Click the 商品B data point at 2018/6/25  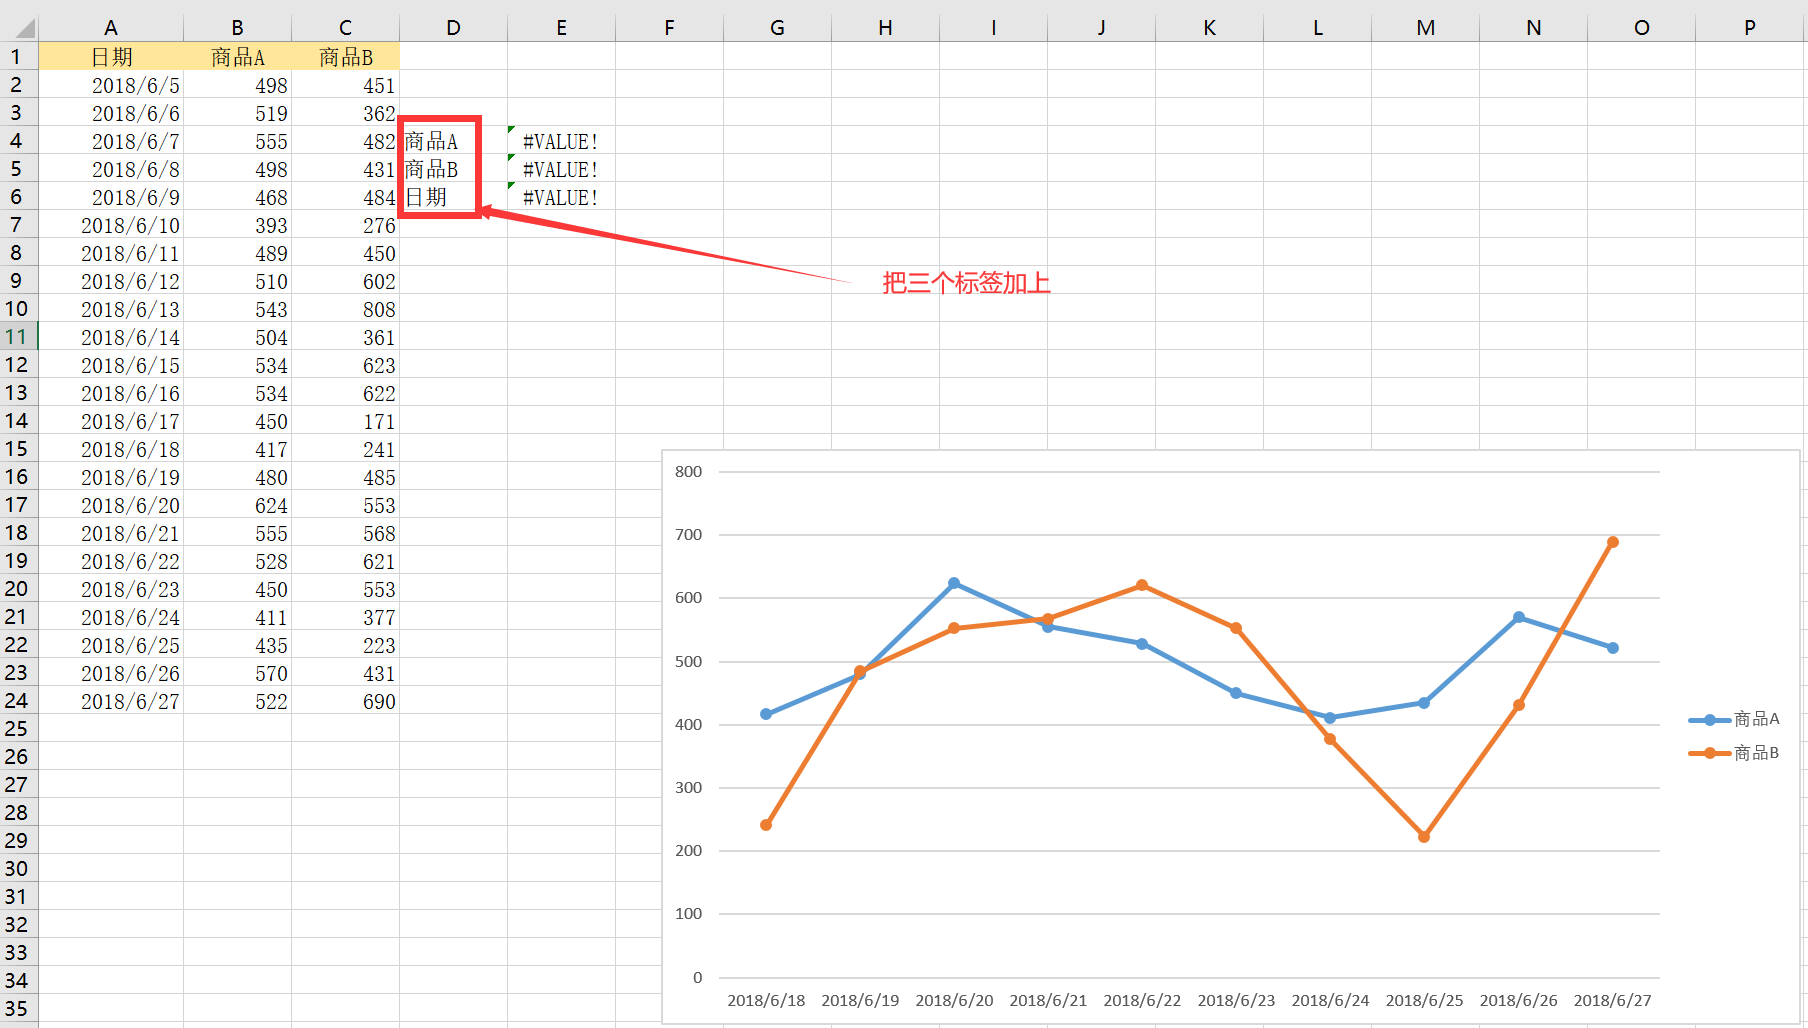pyautogui.click(x=1424, y=837)
